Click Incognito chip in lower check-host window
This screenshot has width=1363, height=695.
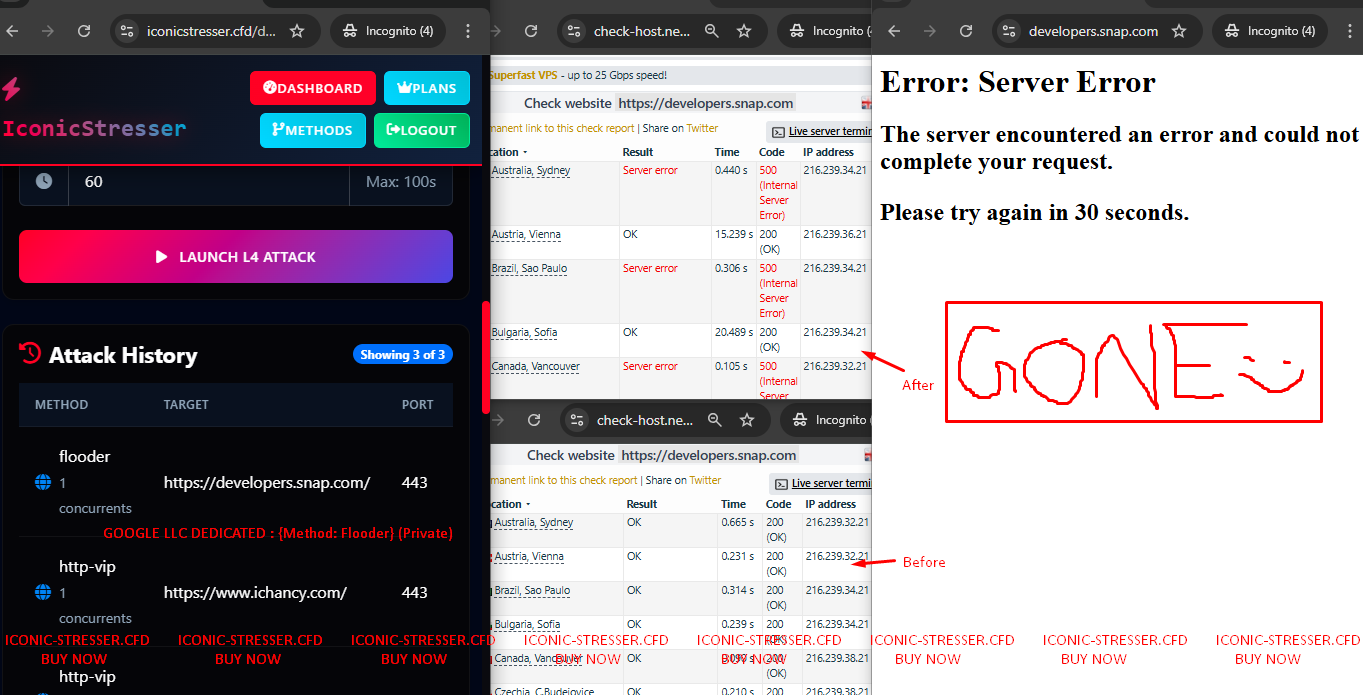pyautogui.click(x=826, y=420)
